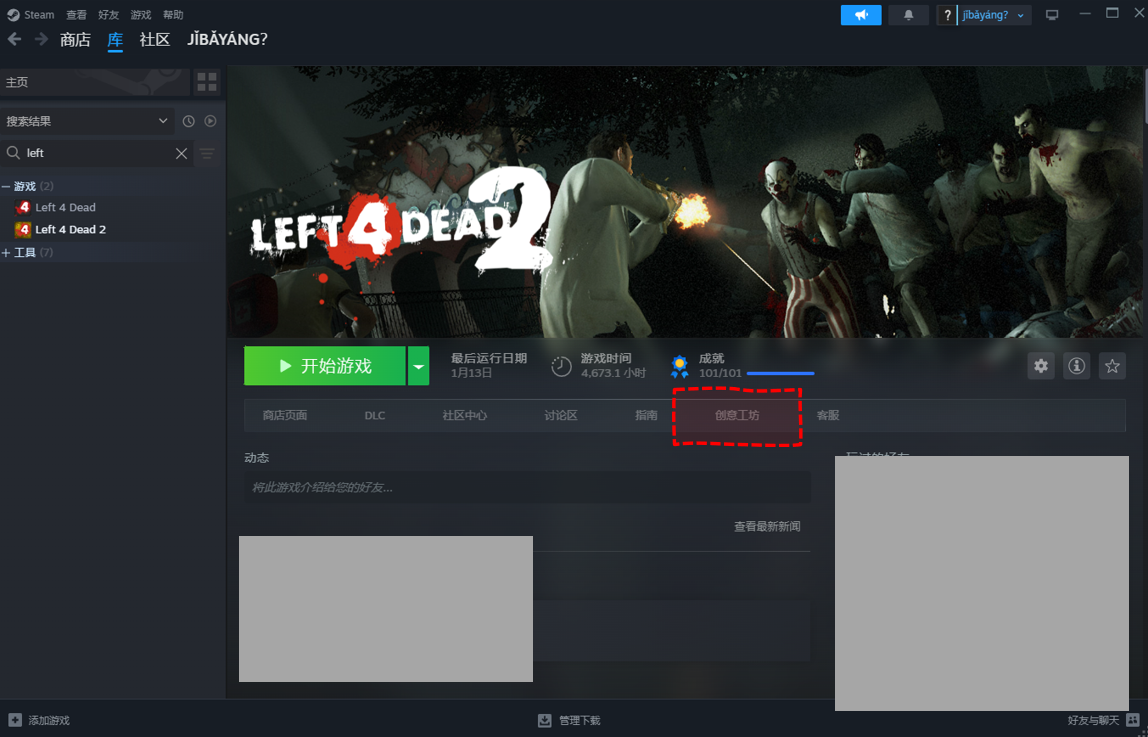This screenshot has width=1148, height=737.
Task: Open the 创意工坊 workshop link
Action: click(737, 415)
